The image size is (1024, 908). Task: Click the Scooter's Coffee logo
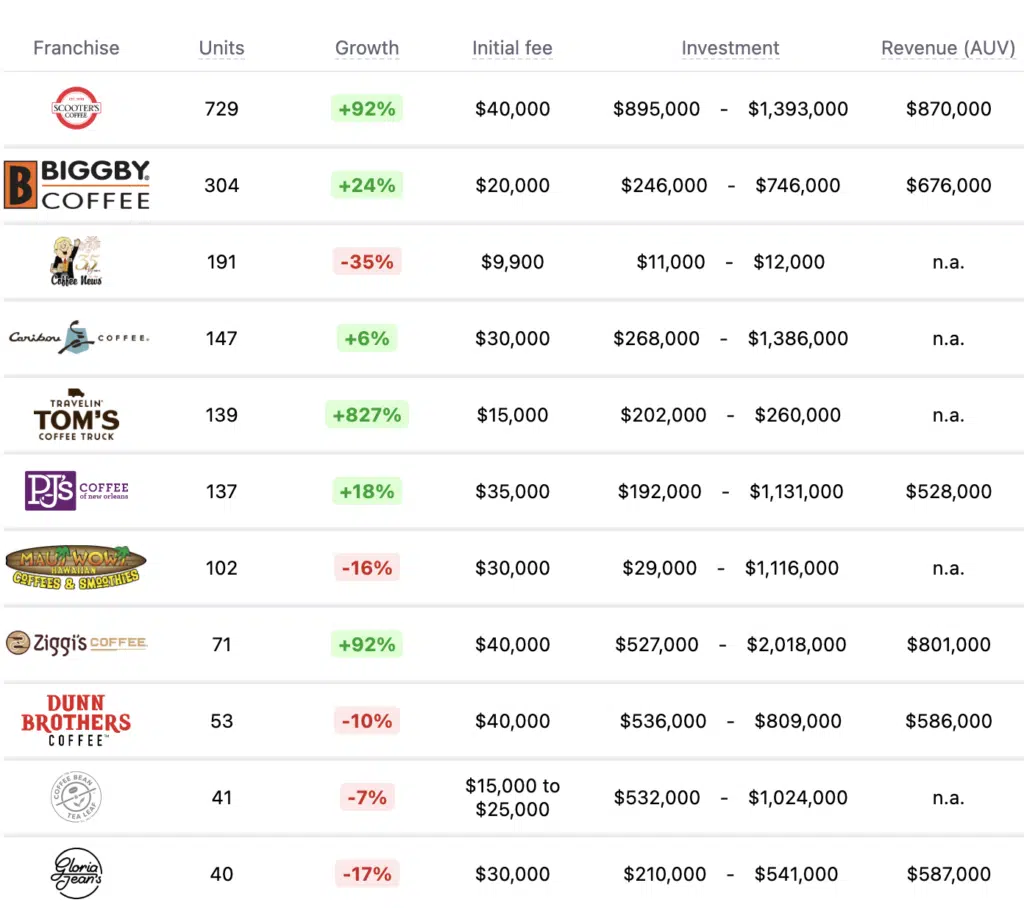76,109
